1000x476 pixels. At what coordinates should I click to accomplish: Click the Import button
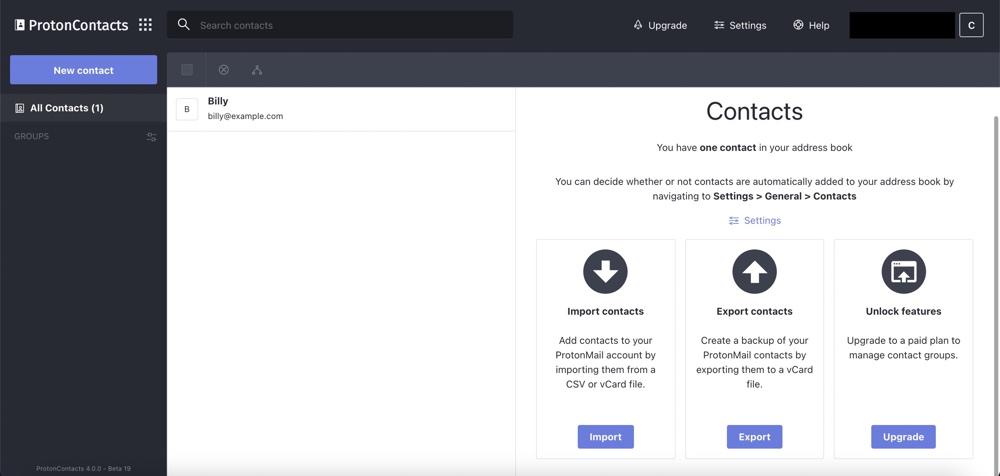(606, 437)
